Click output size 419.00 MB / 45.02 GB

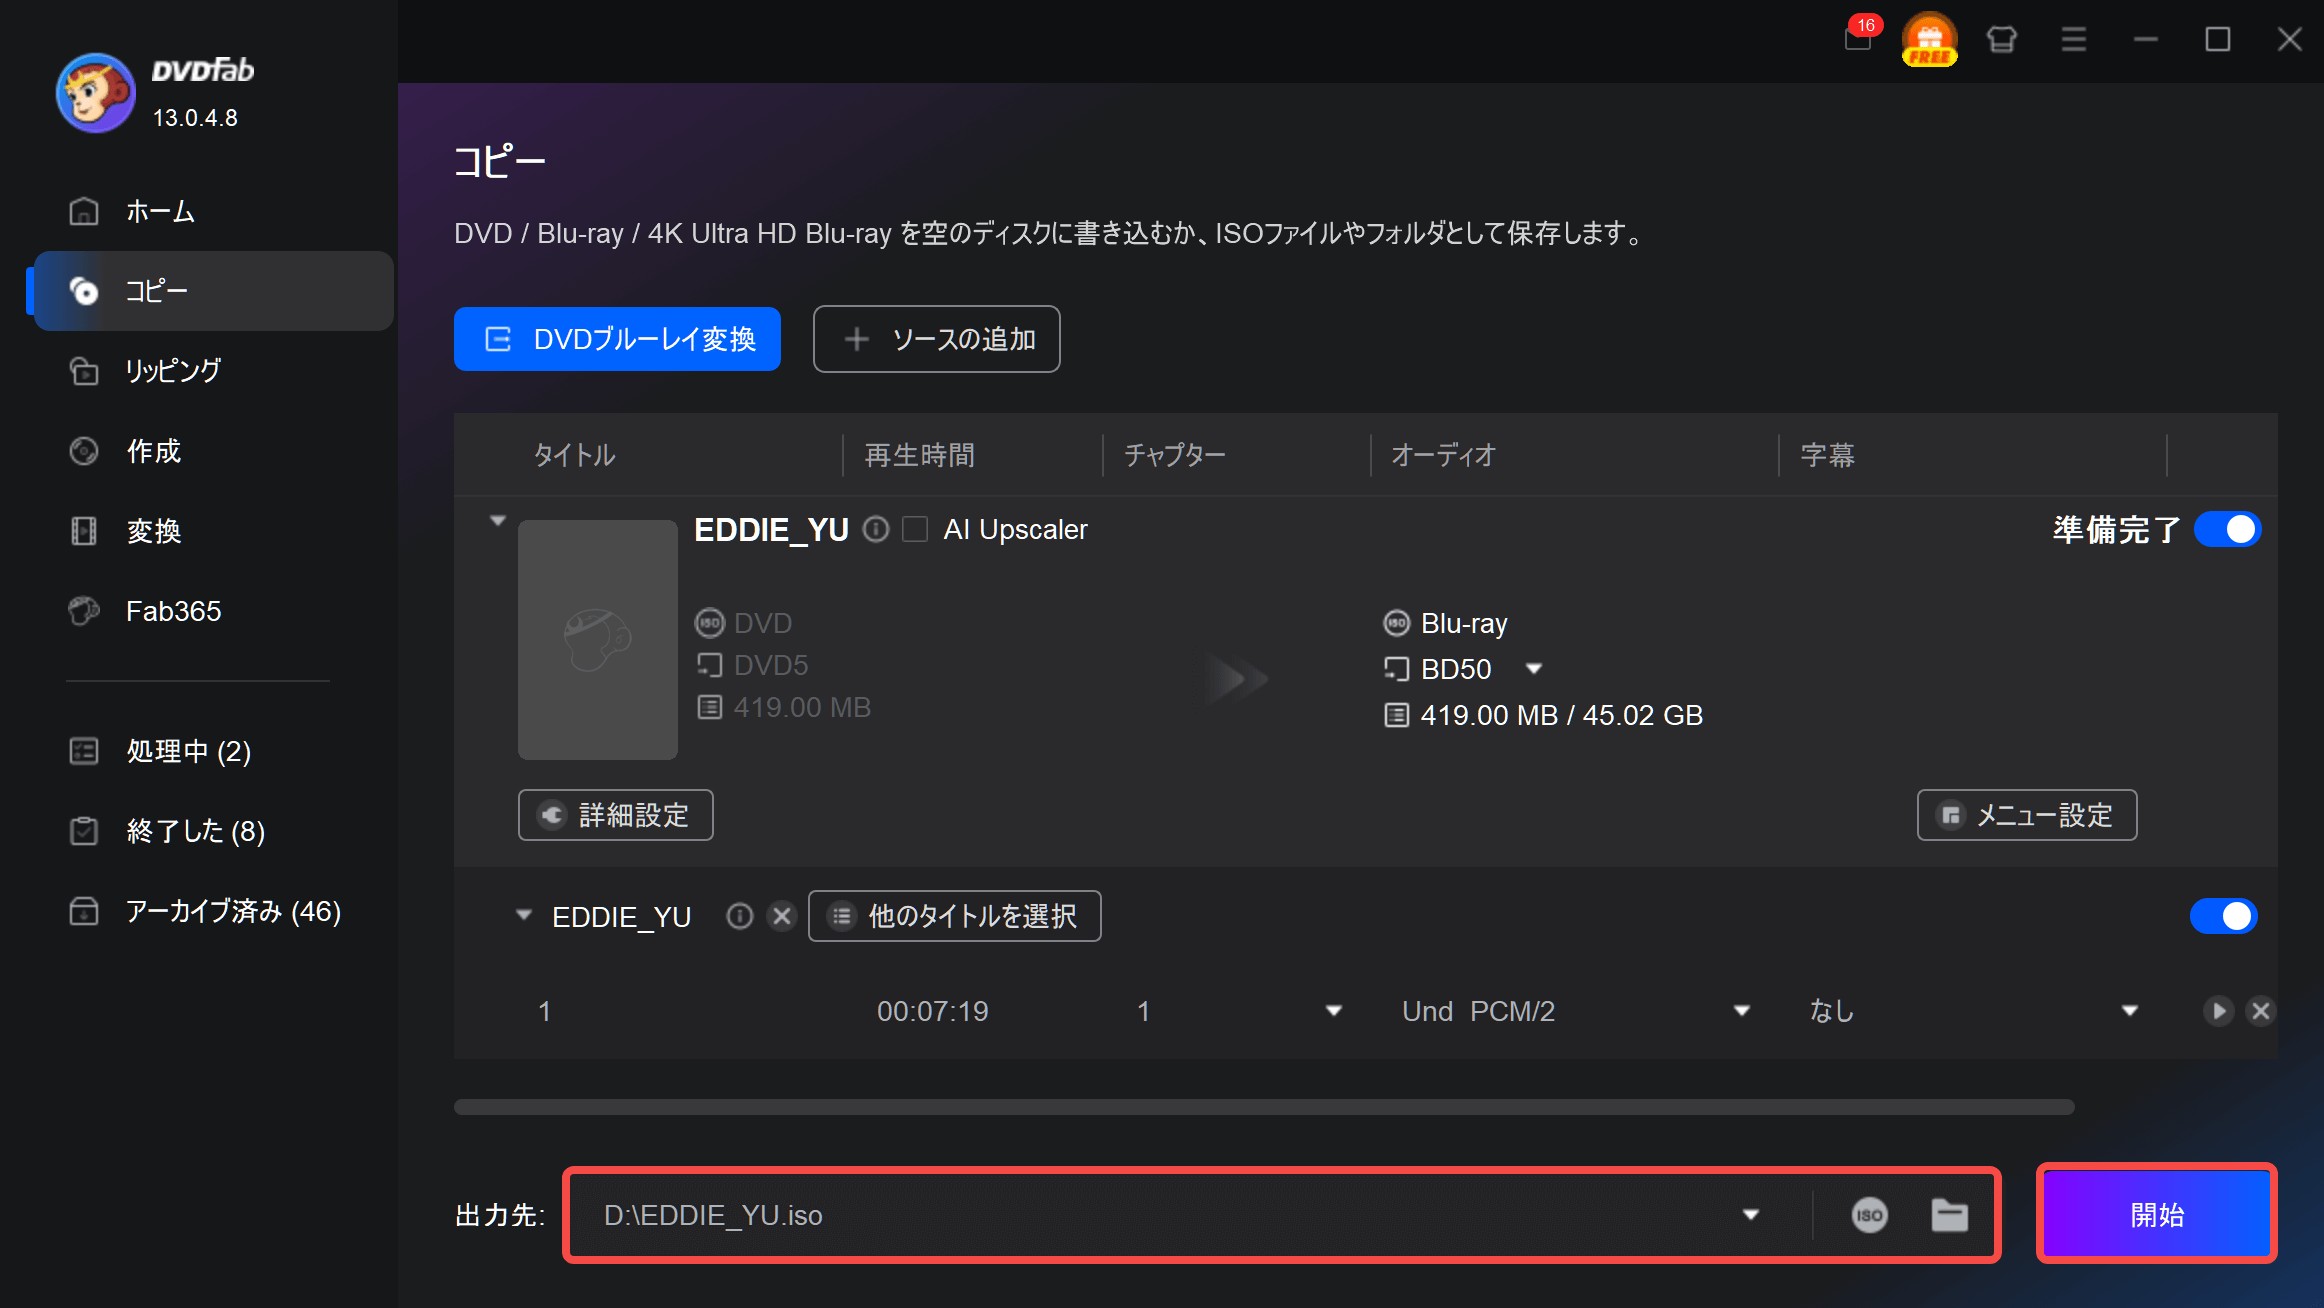point(1561,715)
